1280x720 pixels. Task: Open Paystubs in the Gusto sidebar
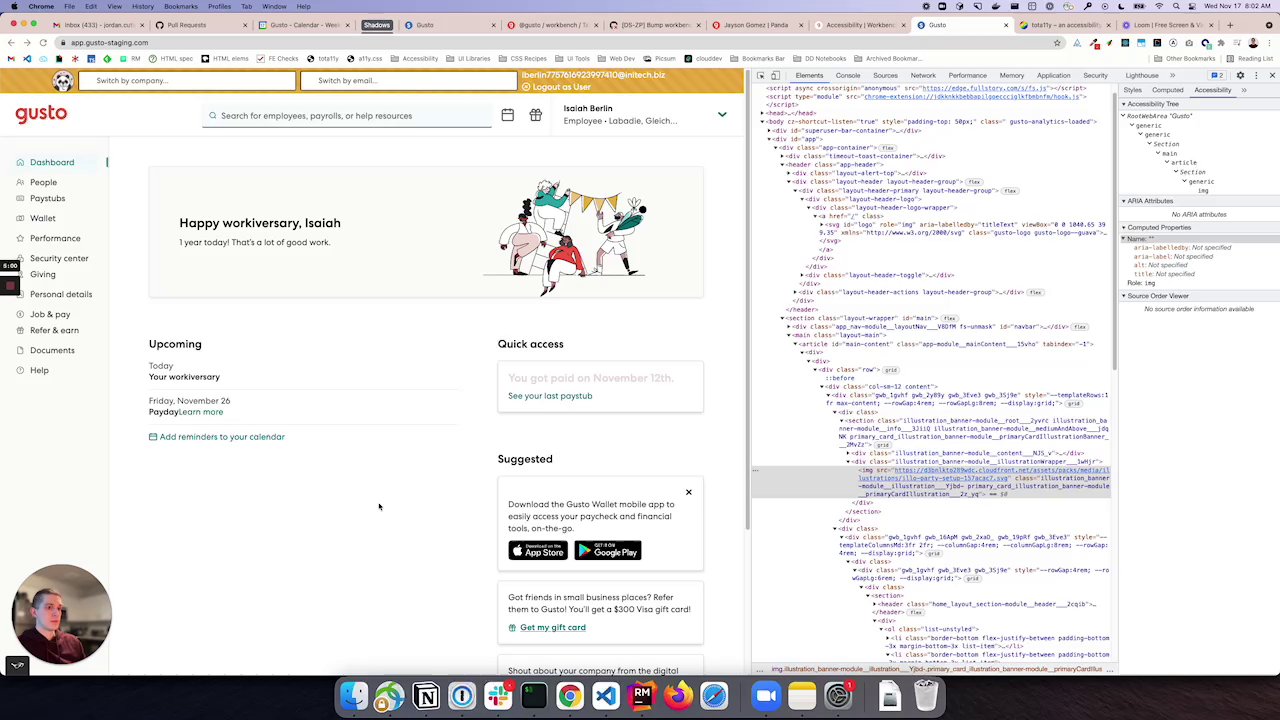[x=47, y=198]
